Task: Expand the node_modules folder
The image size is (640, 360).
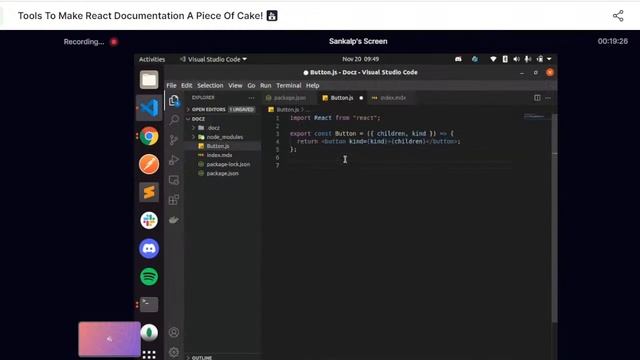Action: (224, 137)
